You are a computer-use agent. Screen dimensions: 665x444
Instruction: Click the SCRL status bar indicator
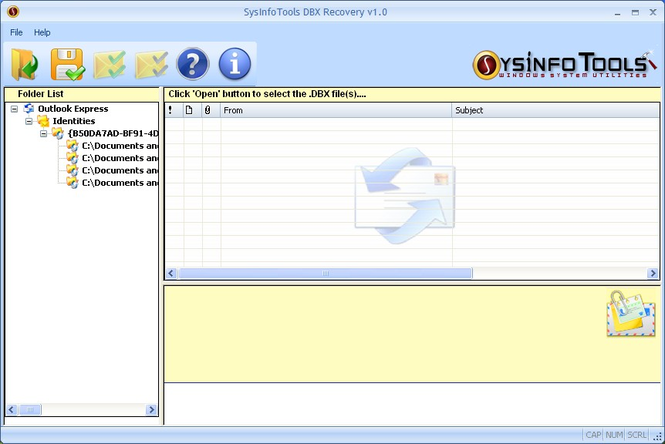coord(637,435)
